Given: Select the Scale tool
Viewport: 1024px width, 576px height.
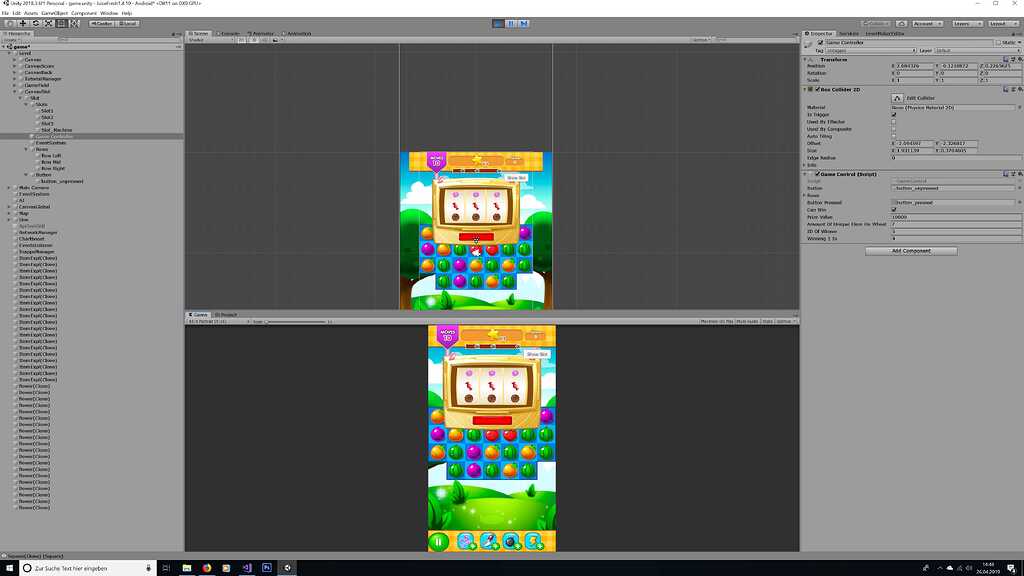Looking at the screenshot, I should 49,23.
